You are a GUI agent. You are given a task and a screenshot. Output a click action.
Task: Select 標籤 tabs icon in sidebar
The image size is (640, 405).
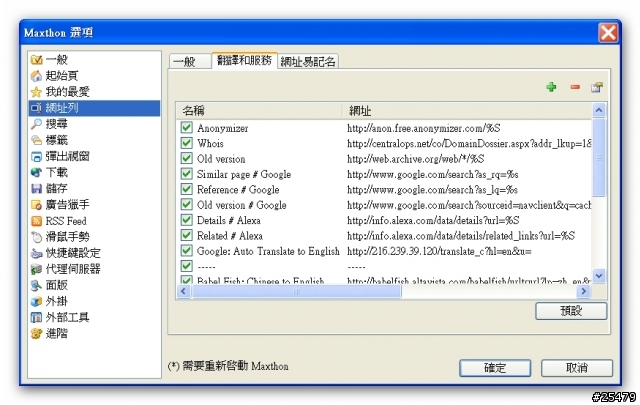tap(36, 140)
